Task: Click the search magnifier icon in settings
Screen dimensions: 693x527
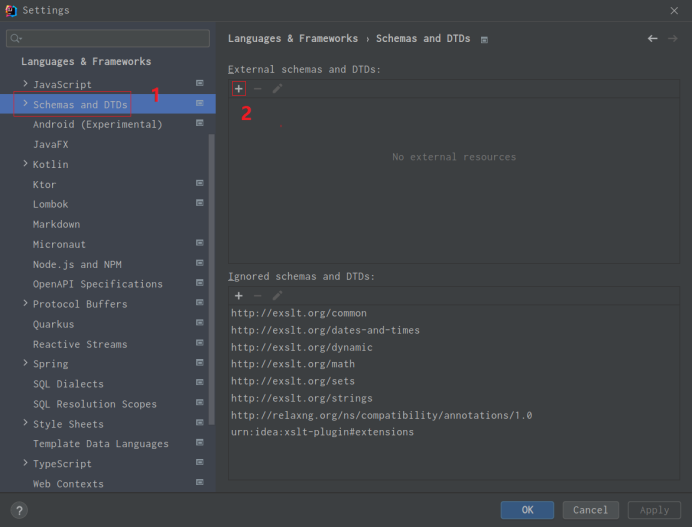Action: (15, 39)
